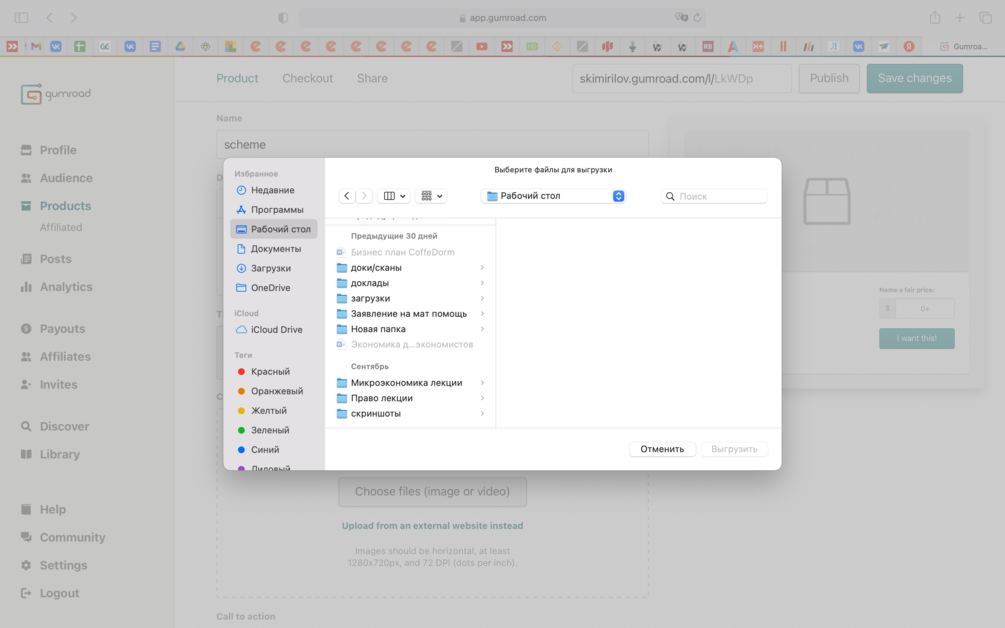Switch to the Checkout tab
This screenshot has width=1005, height=628.
pos(308,78)
